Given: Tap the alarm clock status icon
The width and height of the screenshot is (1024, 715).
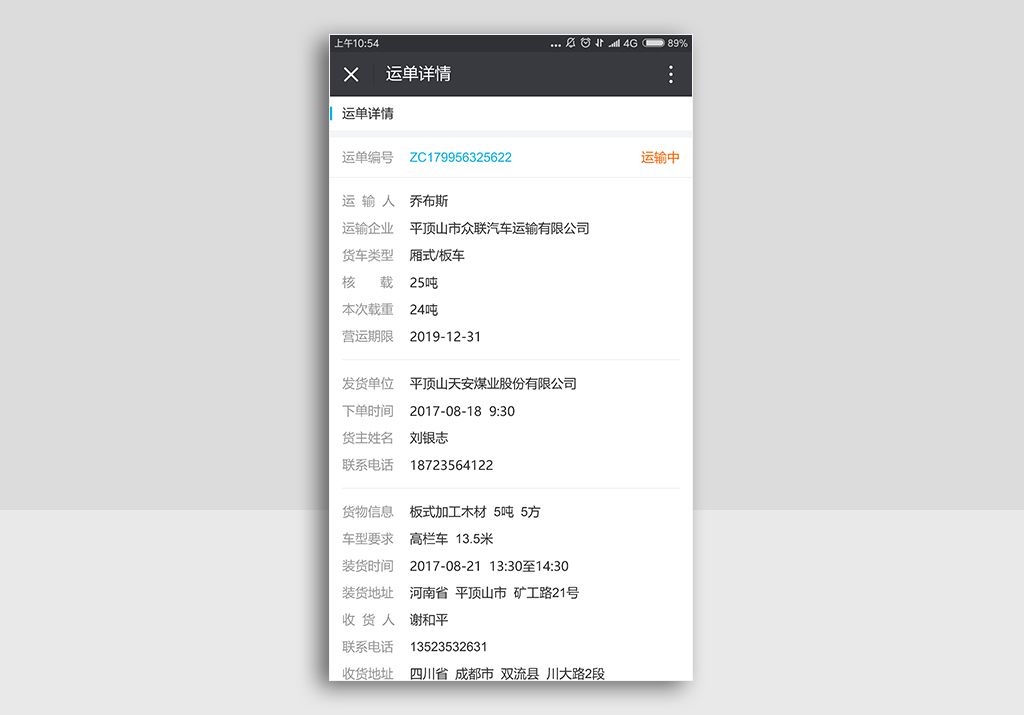Looking at the screenshot, I should coord(585,43).
